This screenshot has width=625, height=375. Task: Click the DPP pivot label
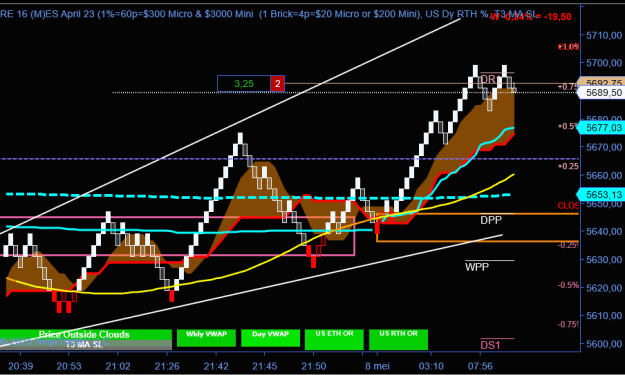point(491,220)
